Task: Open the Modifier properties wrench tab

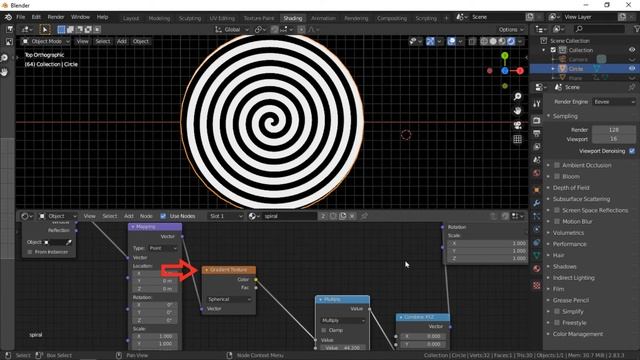Action: coord(537,203)
